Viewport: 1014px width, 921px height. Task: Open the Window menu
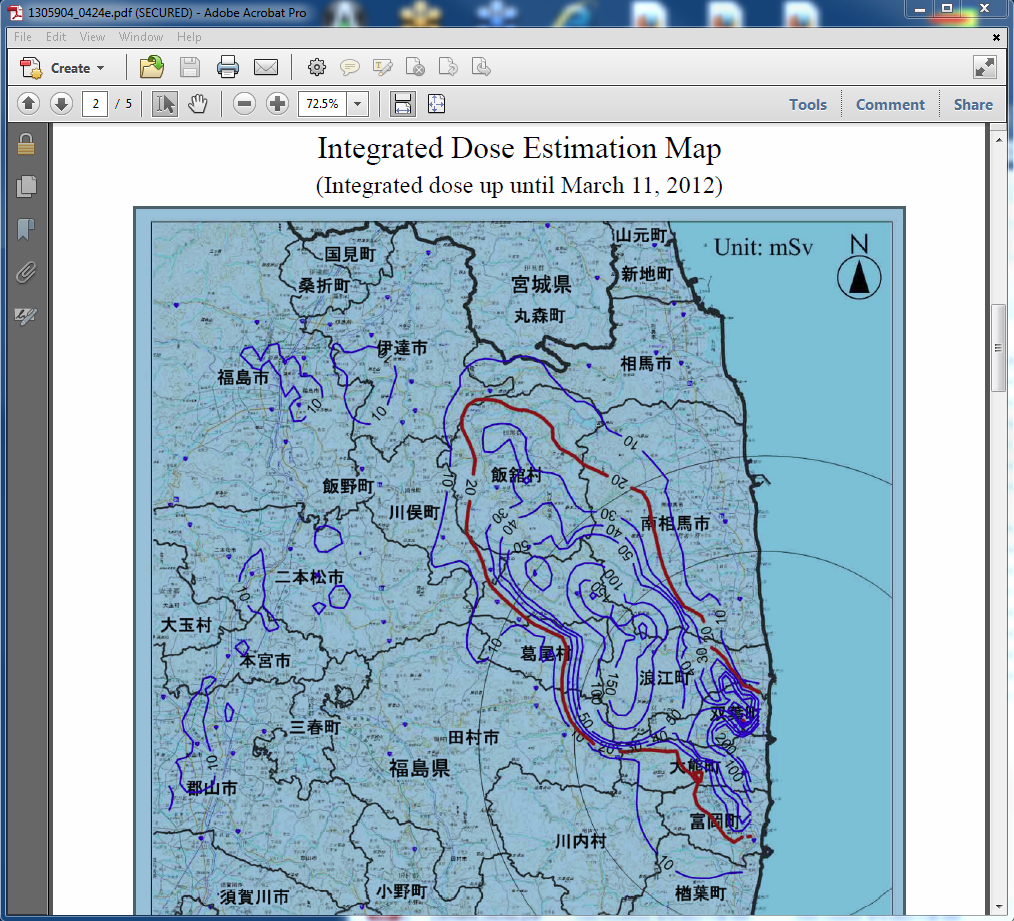(140, 37)
